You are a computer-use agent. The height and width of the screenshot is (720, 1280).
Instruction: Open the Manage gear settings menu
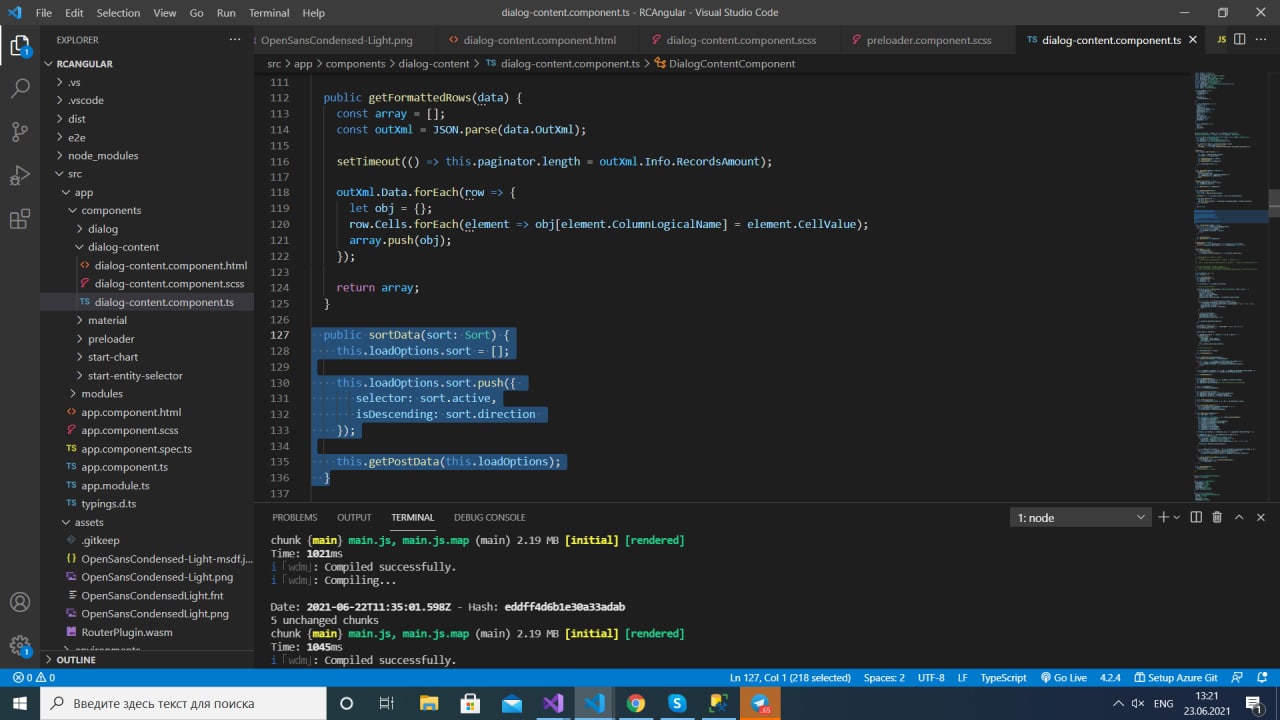coord(19,645)
